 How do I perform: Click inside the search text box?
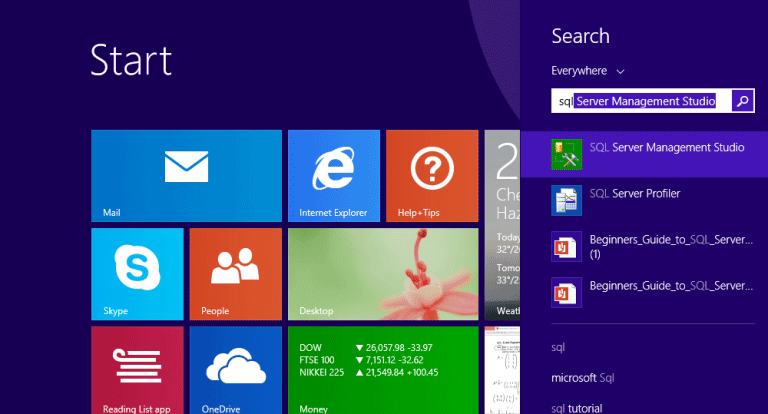point(640,100)
